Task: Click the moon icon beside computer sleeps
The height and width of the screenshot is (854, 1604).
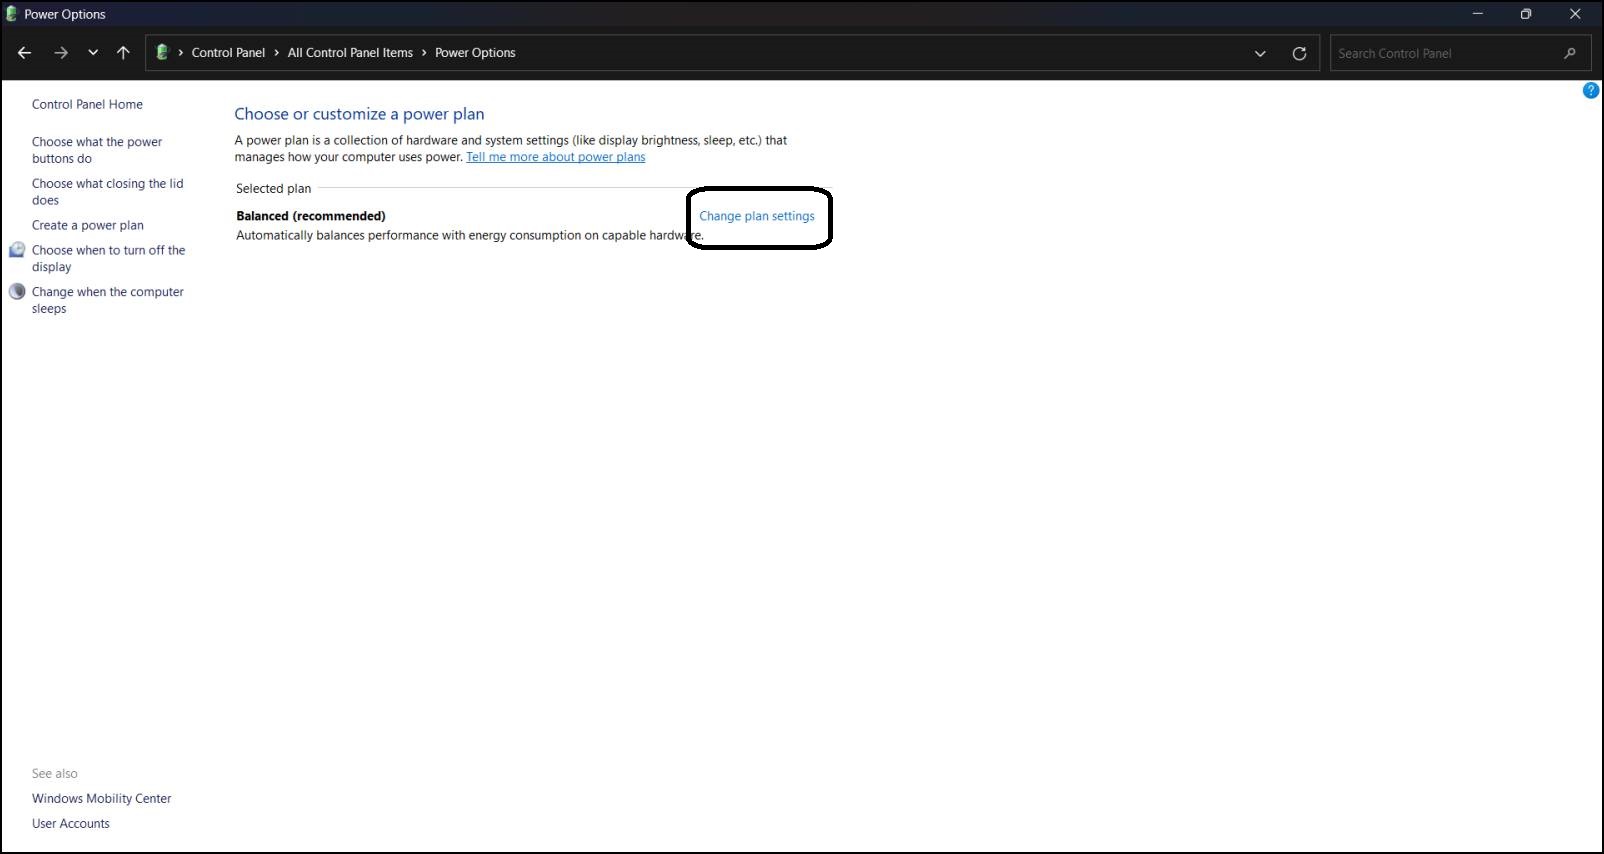Action: tap(17, 292)
